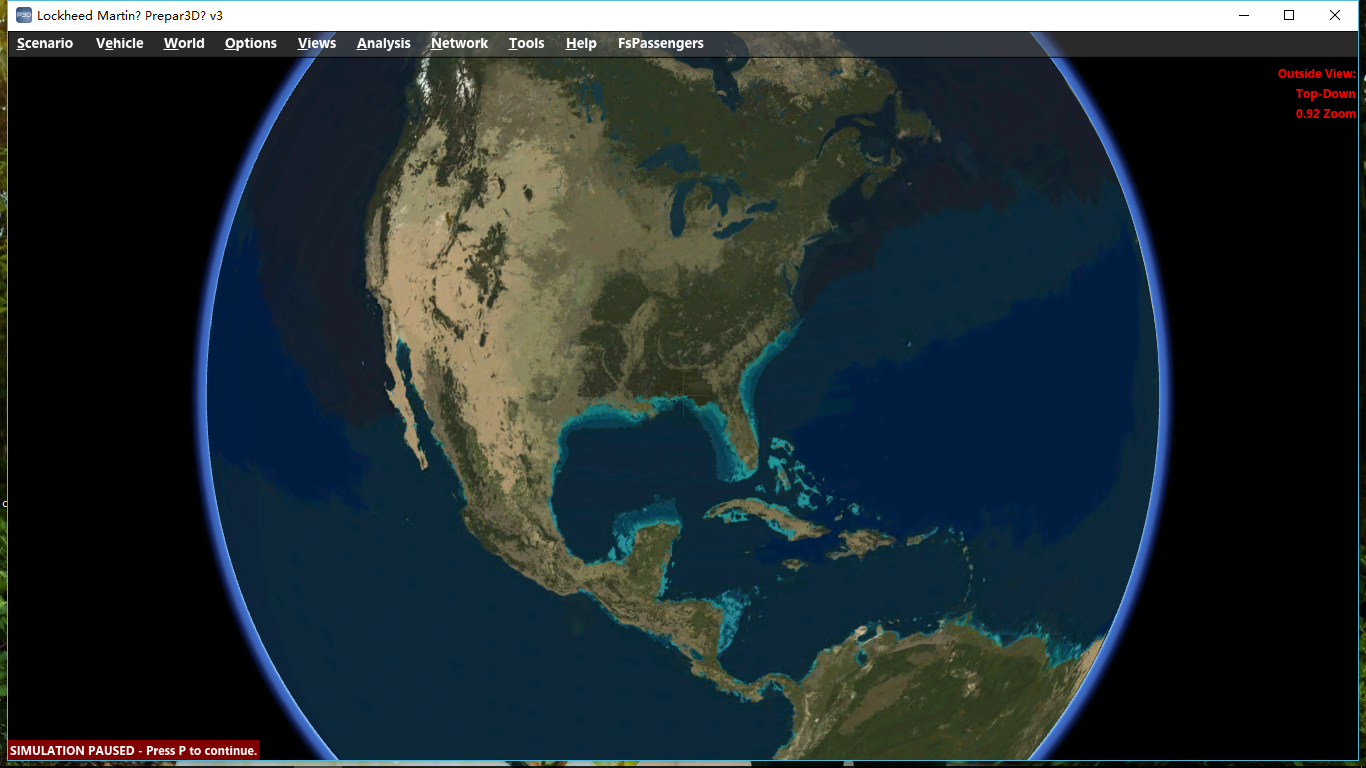
Task: Open the Vehicle menu
Action: tap(119, 43)
